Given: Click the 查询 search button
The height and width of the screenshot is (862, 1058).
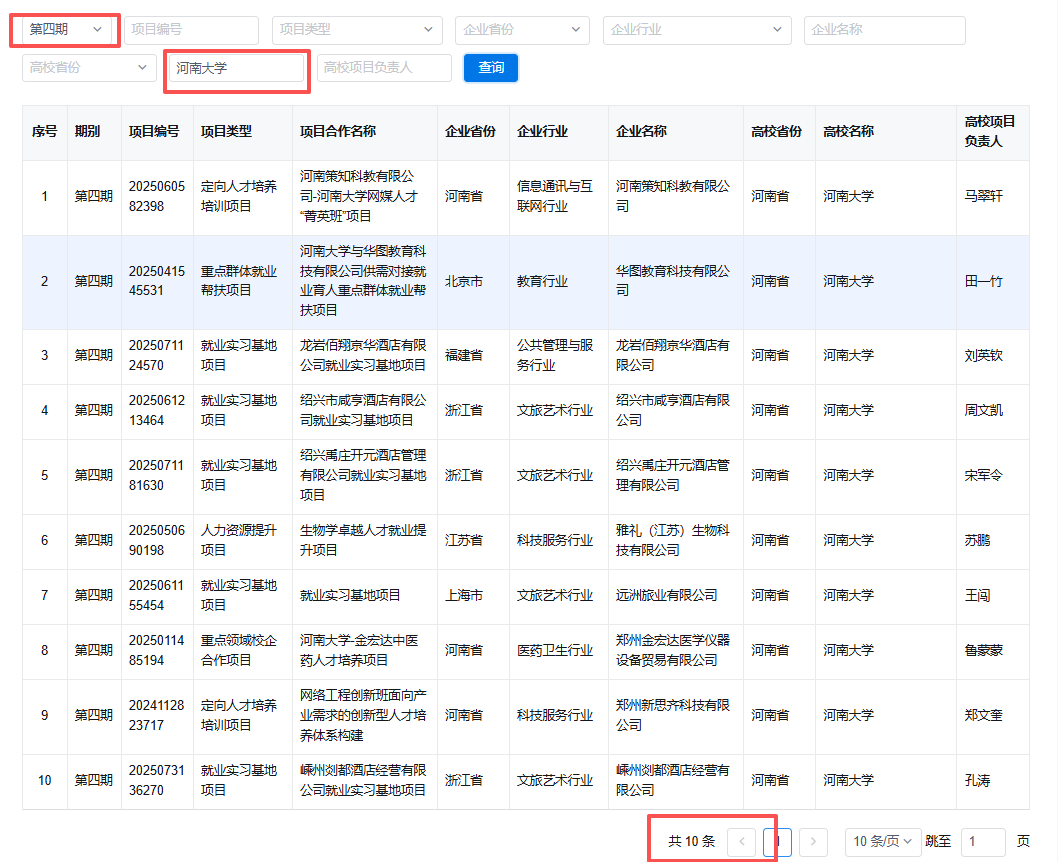Looking at the screenshot, I should coord(491,67).
